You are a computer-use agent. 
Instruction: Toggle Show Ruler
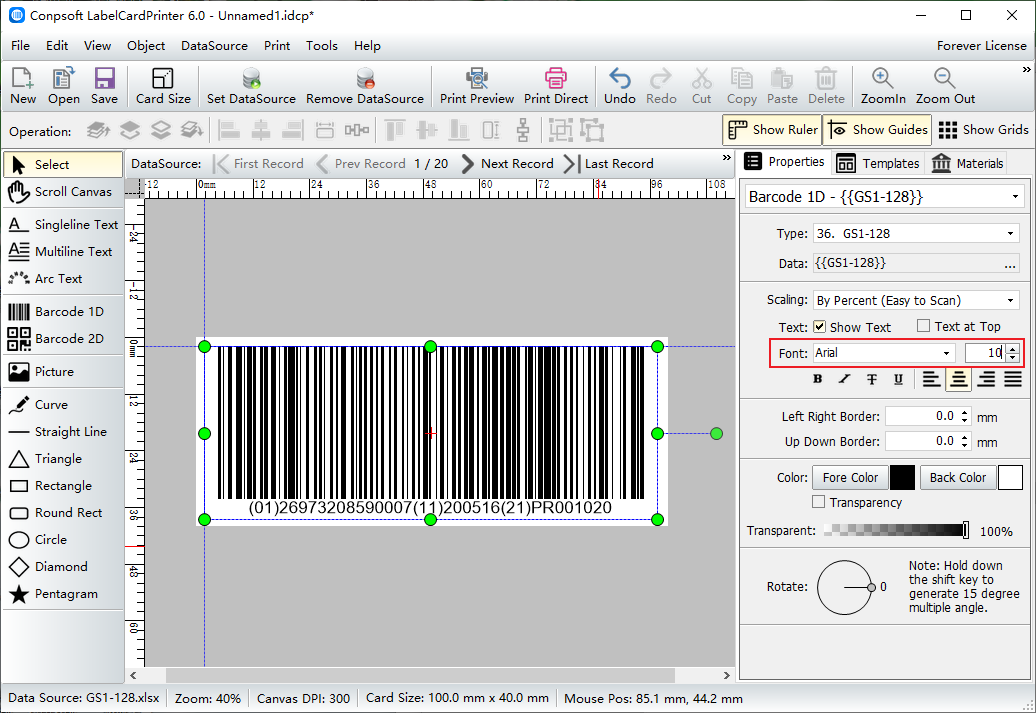tap(772, 130)
